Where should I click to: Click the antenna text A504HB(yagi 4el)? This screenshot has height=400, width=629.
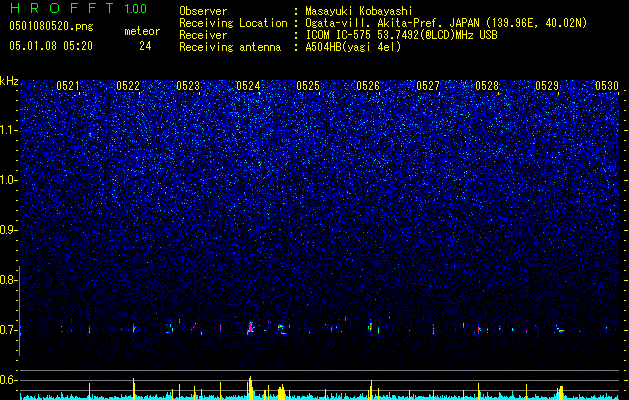[353, 47]
